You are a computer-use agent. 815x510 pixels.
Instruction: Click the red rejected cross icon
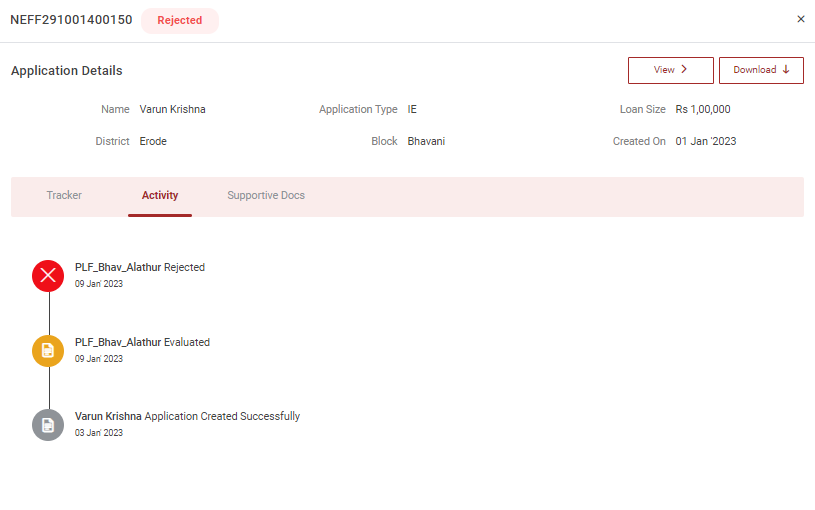click(x=48, y=275)
